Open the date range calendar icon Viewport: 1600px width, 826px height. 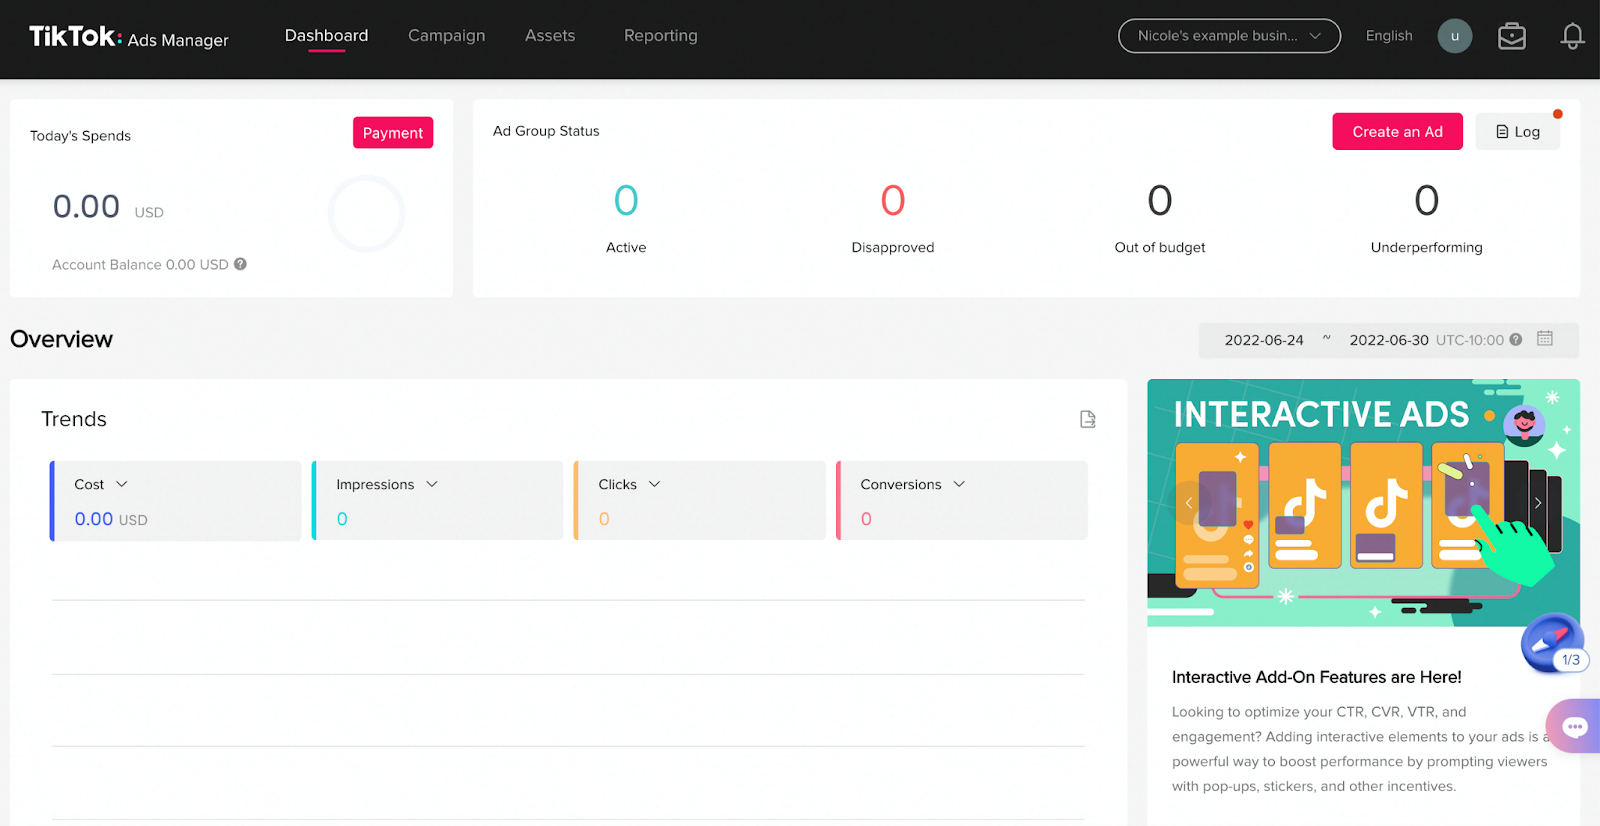click(1545, 339)
